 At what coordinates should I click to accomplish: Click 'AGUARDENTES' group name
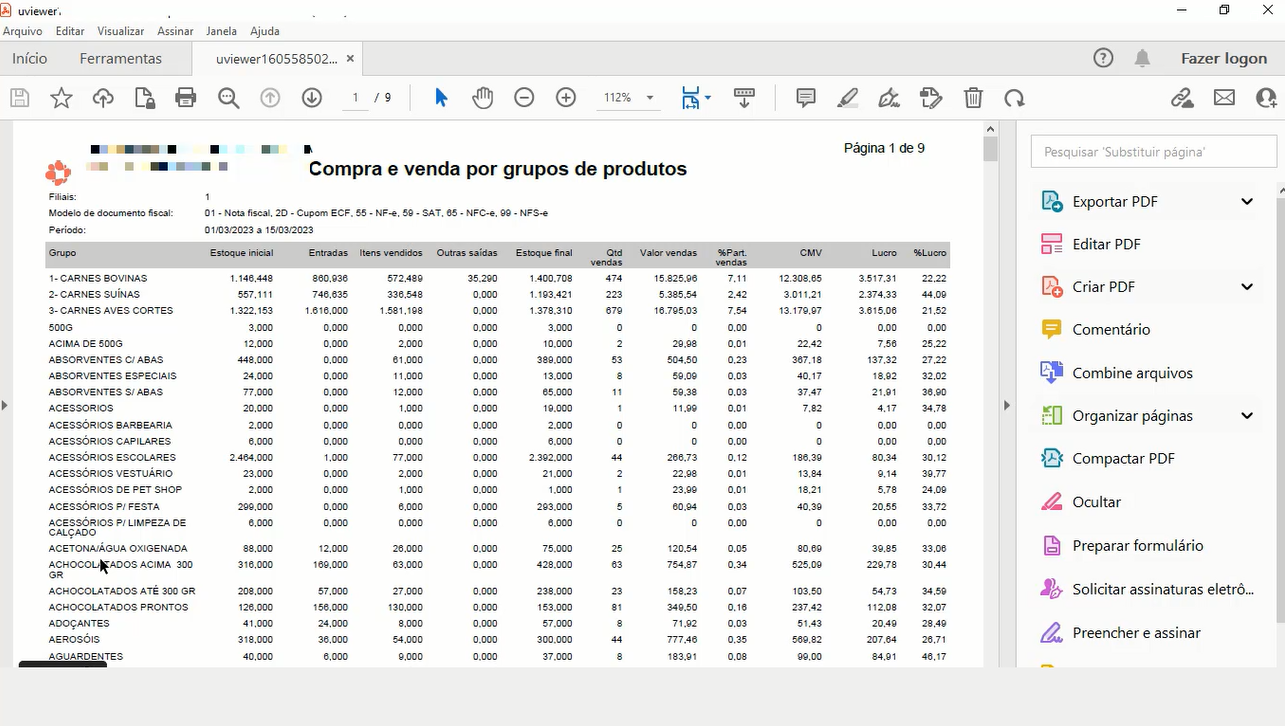tap(86, 656)
